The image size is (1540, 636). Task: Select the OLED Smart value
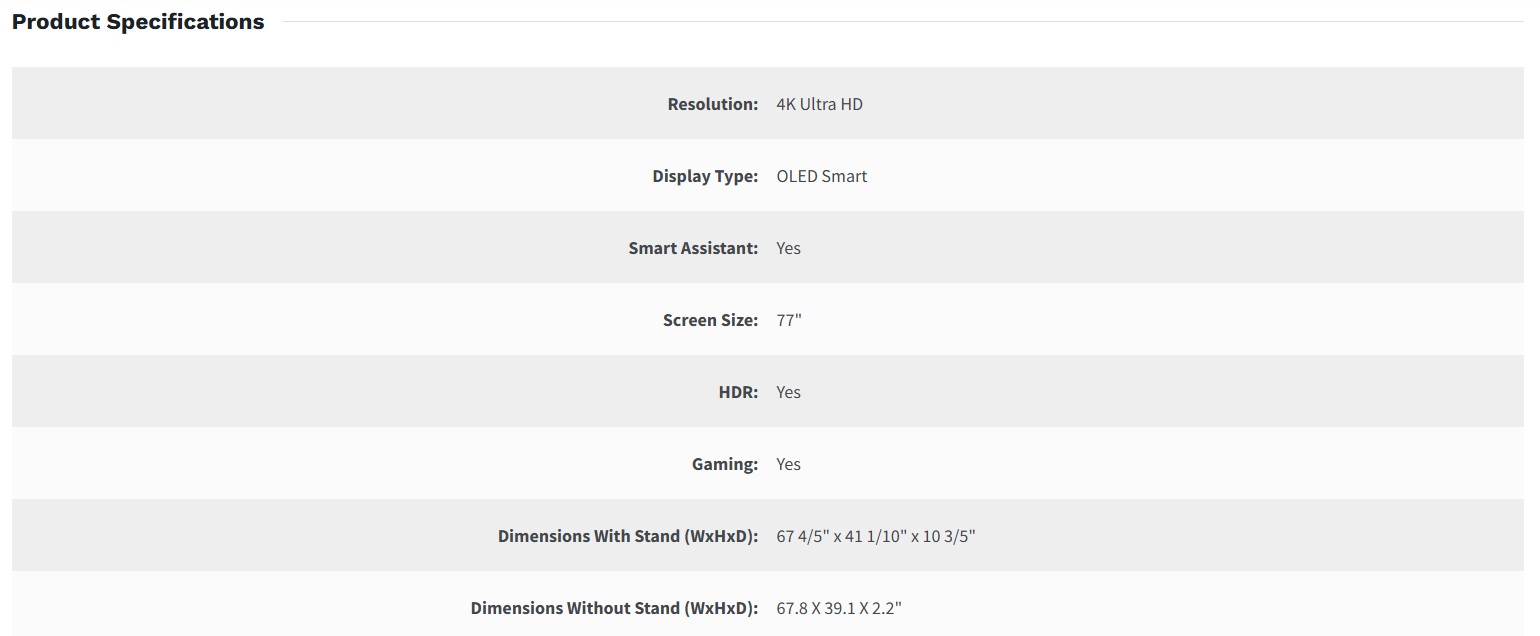[821, 176]
